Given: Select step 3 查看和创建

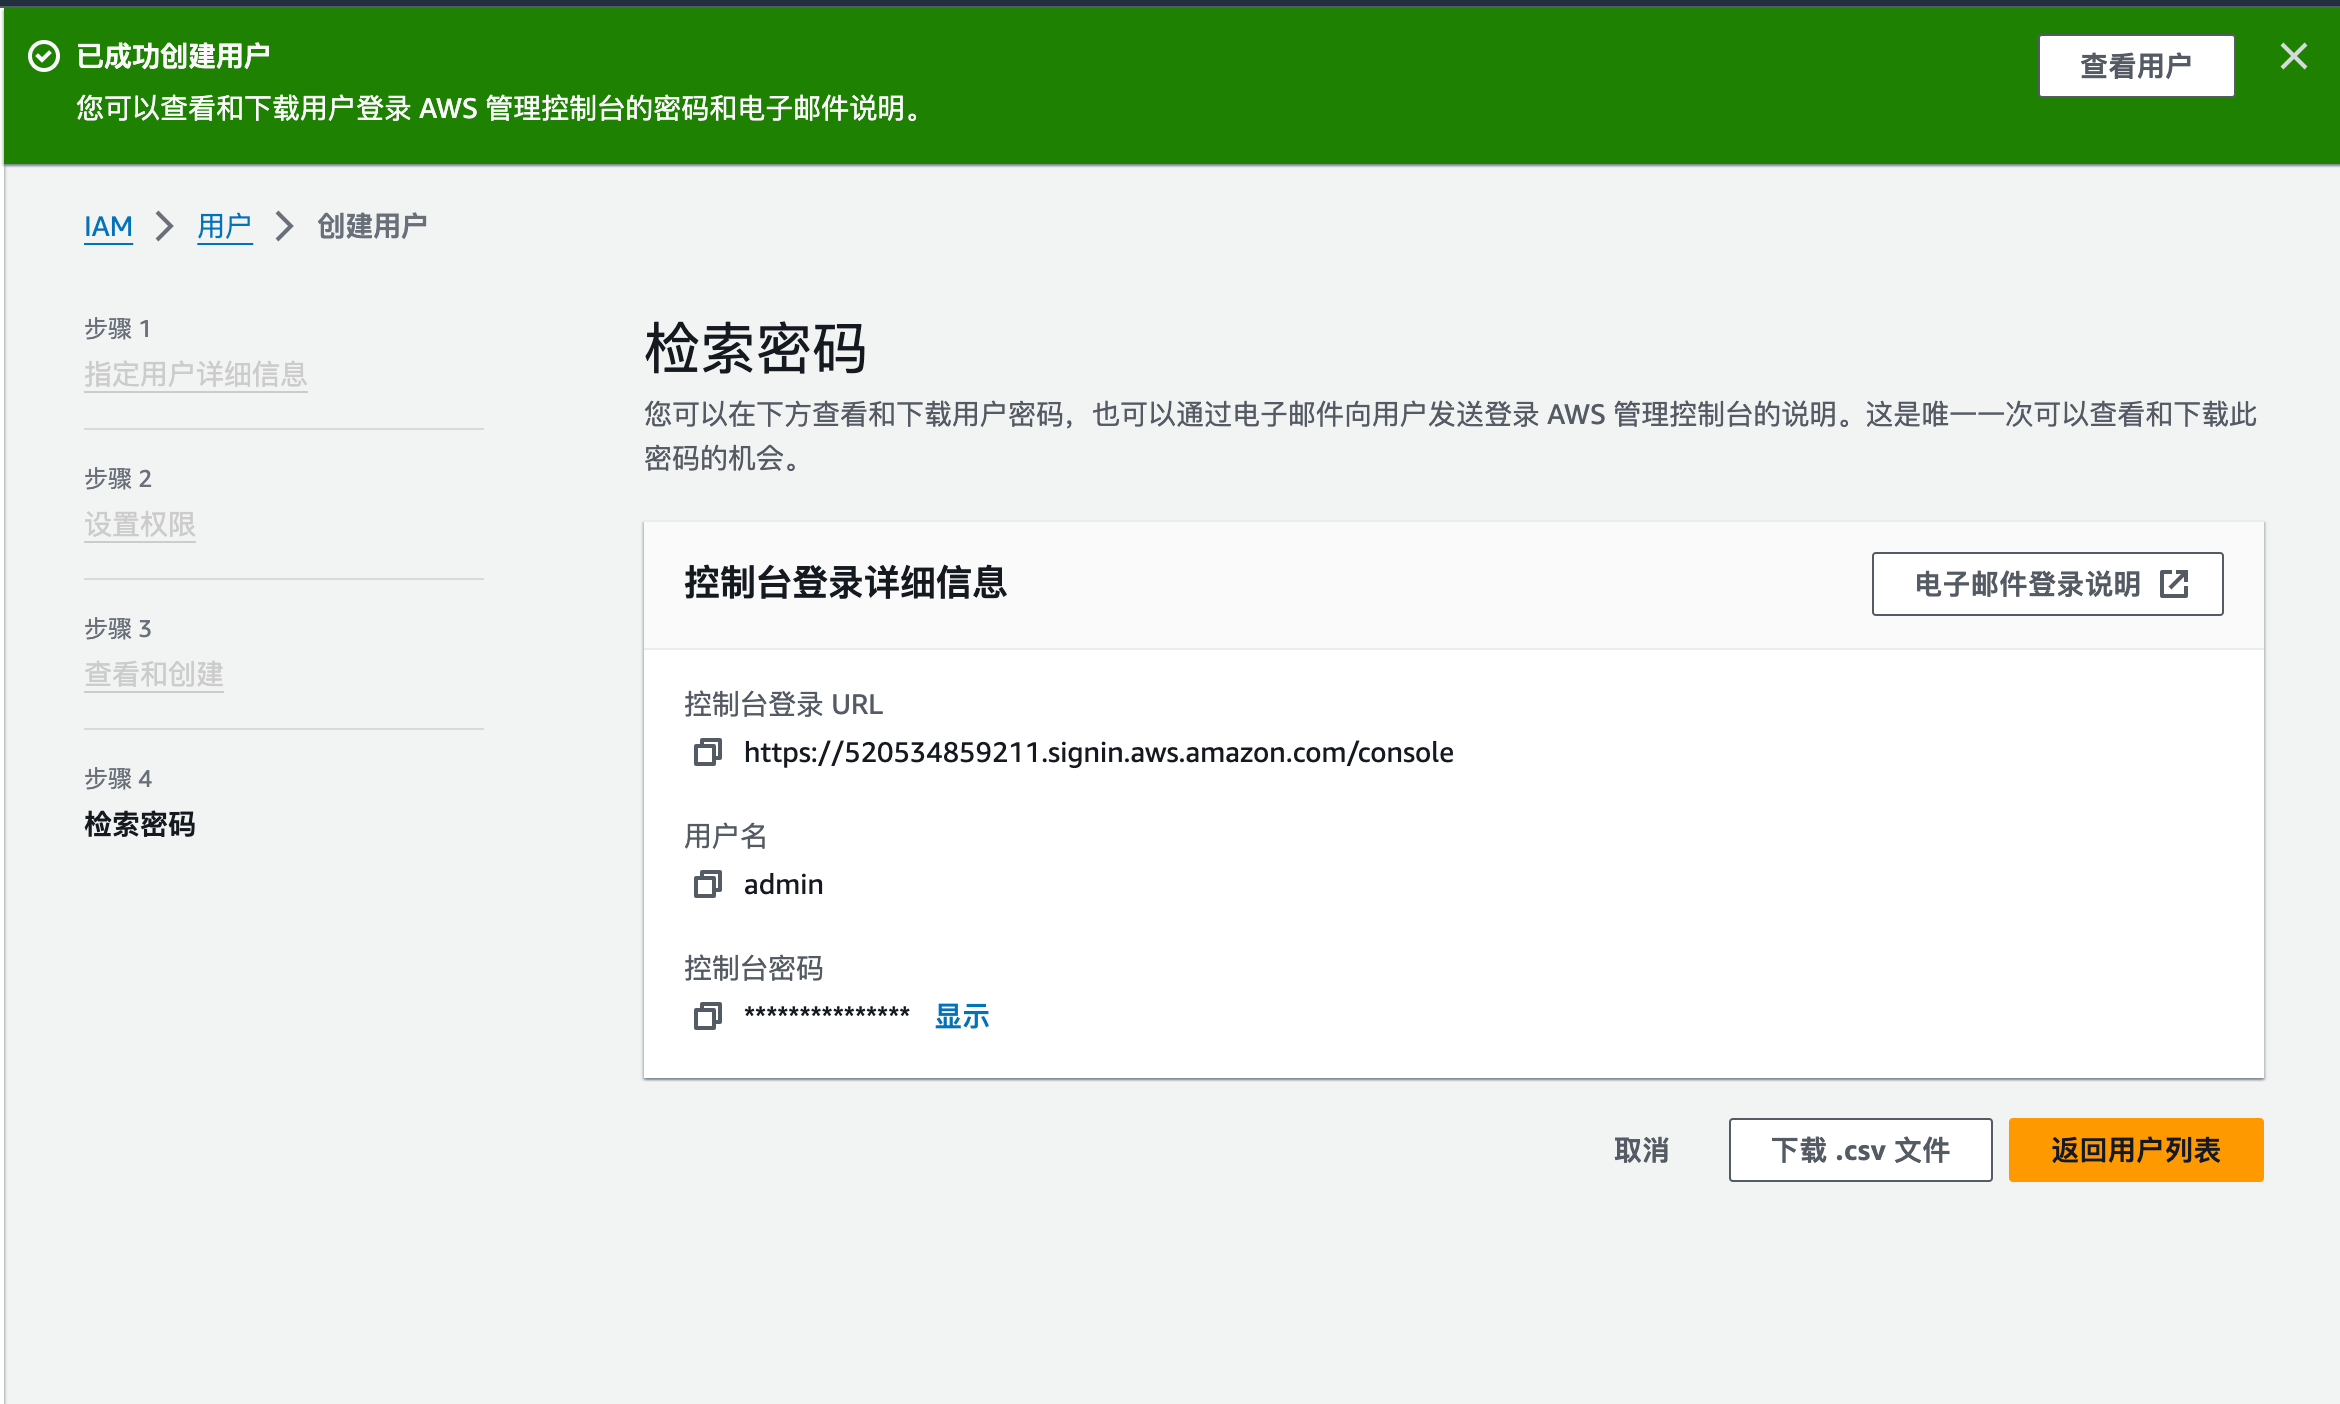Looking at the screenshot, I should point(154,675).
